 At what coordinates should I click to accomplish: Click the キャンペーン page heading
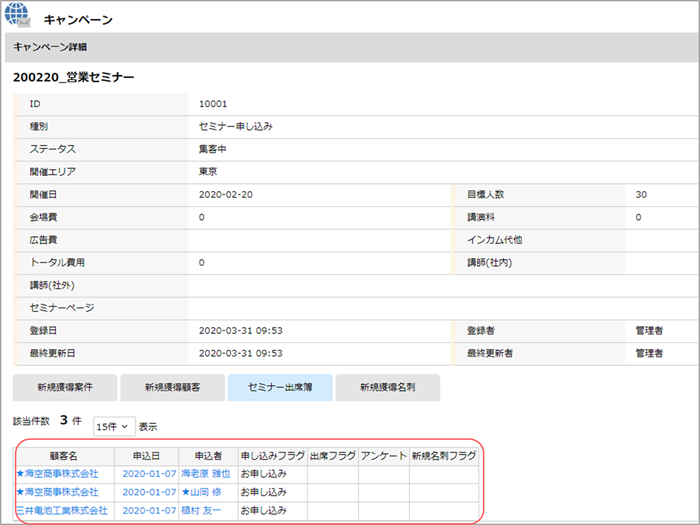[x=78, y=20]
